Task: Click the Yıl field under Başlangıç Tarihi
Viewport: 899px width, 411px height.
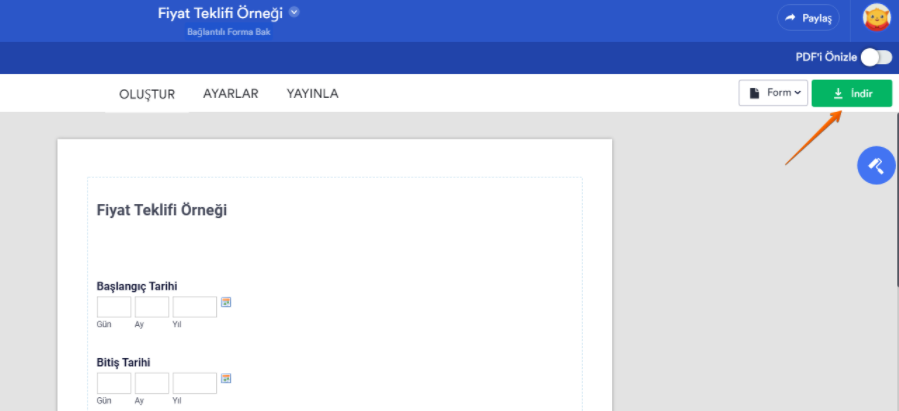Action: (x=194, y=307)
